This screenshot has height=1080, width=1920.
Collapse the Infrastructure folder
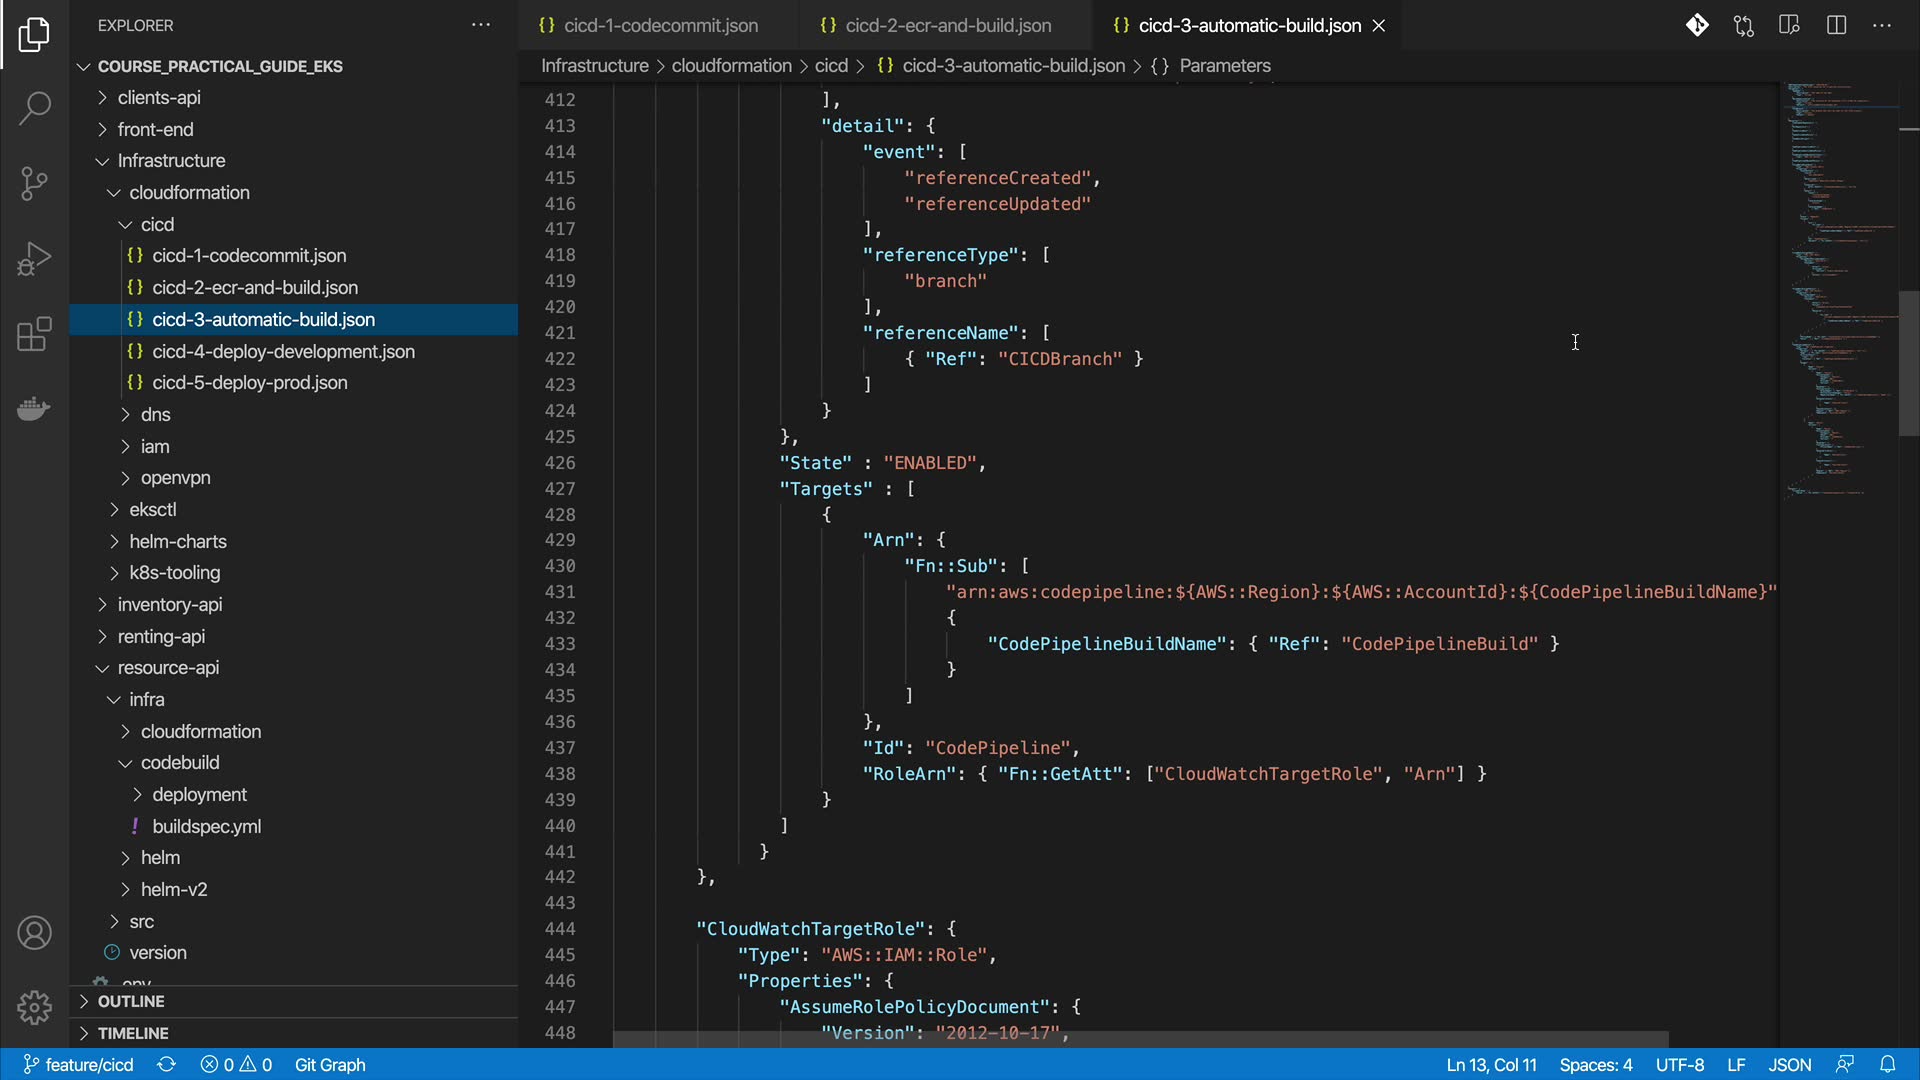171,161
